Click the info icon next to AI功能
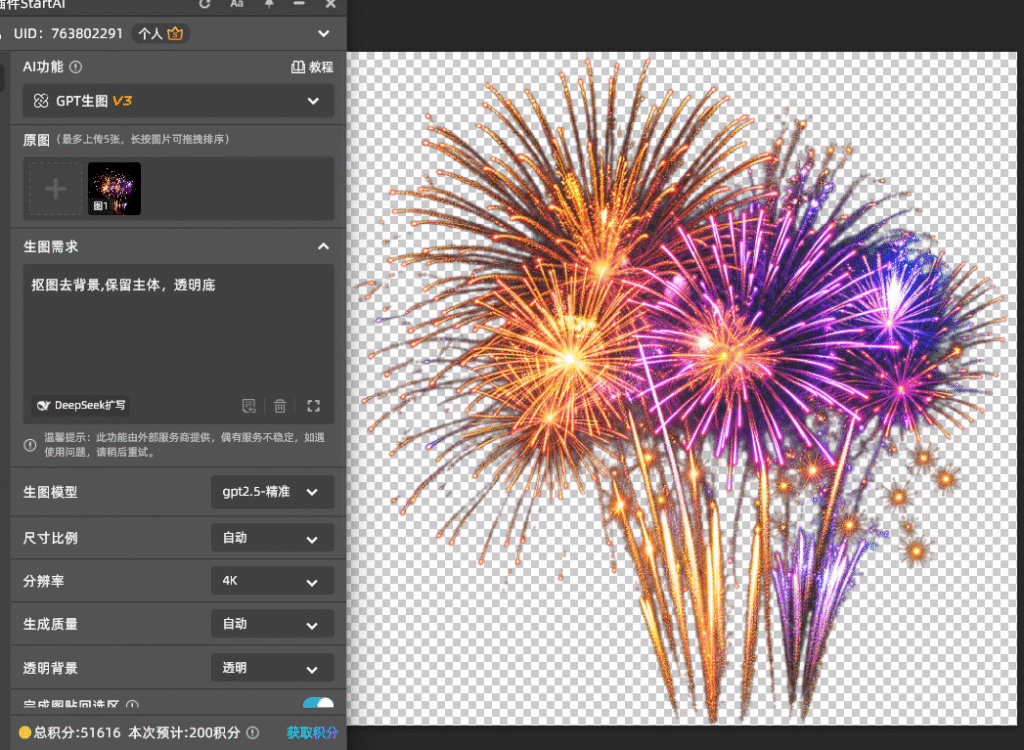Screen dimensions: 1024x750 pyautogui.click(x=76, y=67)
